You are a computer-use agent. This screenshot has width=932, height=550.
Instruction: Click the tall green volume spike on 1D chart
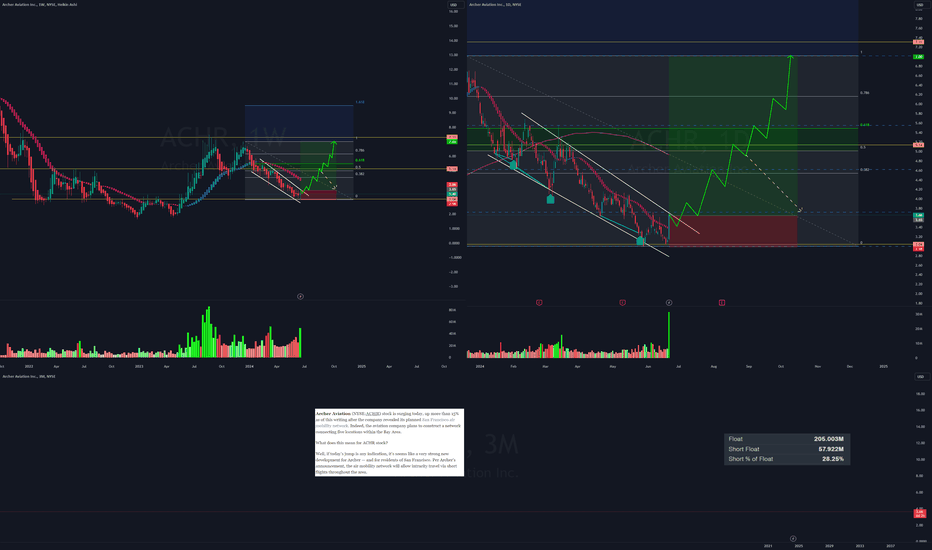669,335
